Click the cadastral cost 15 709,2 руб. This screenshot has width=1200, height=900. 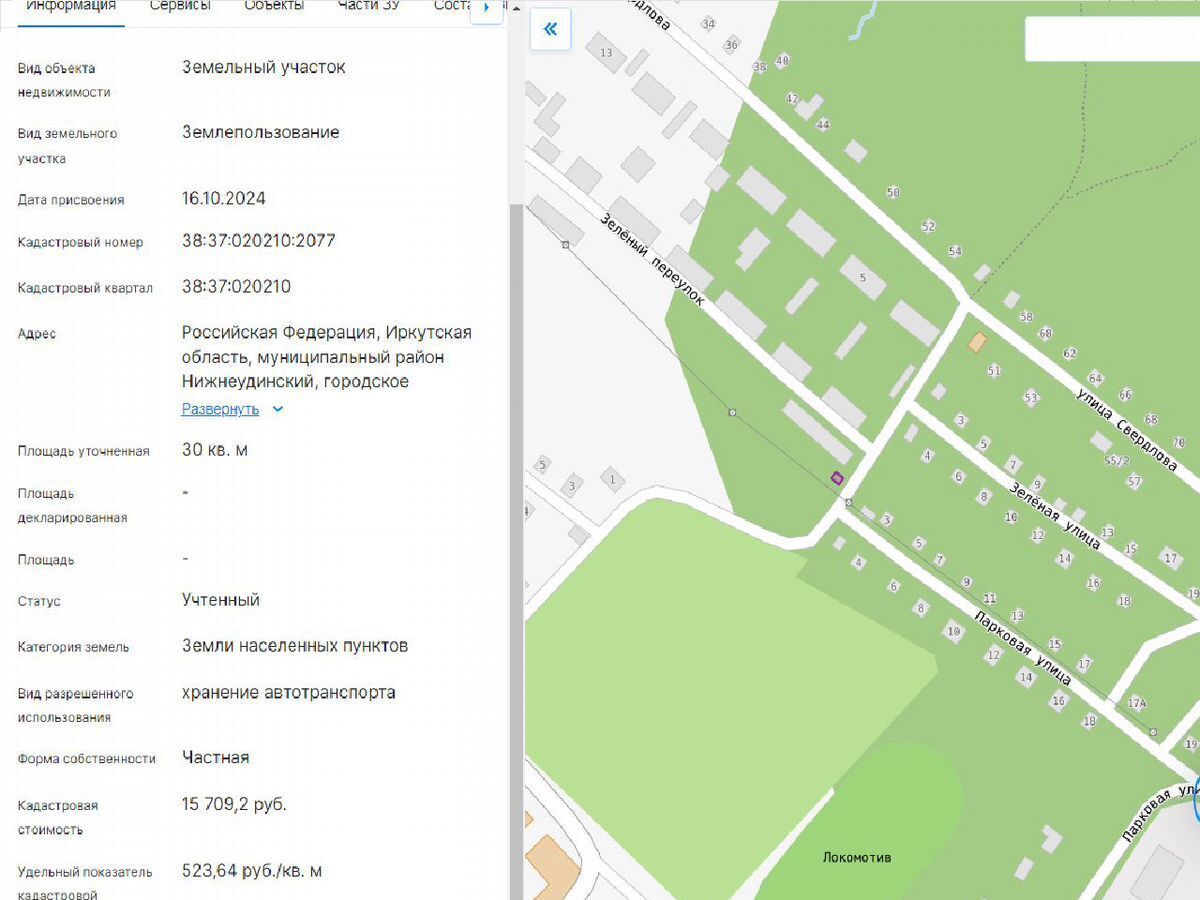(234, 804)
